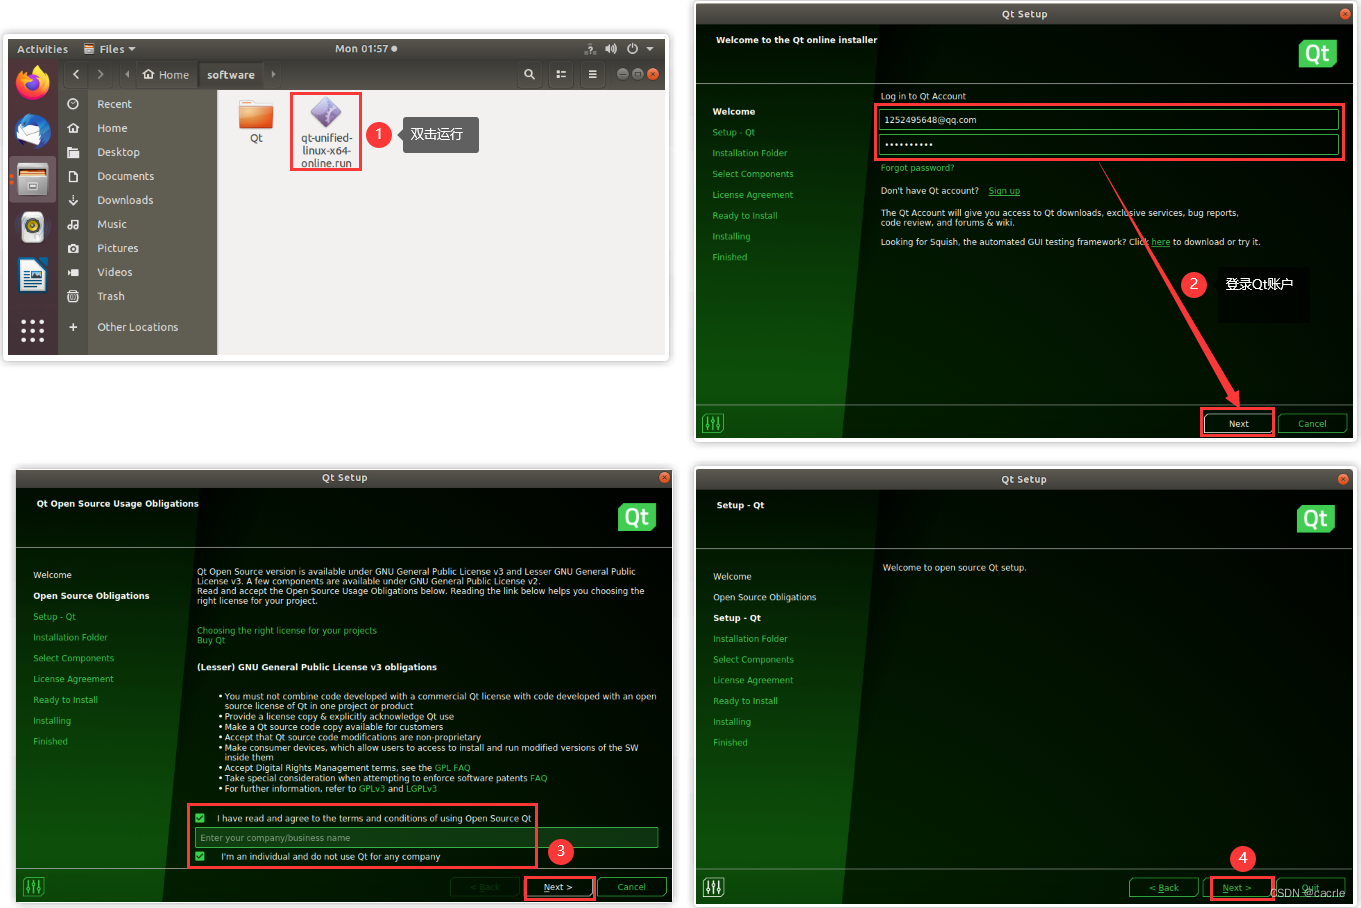Go back in the Files window

(x=76, y=74)
